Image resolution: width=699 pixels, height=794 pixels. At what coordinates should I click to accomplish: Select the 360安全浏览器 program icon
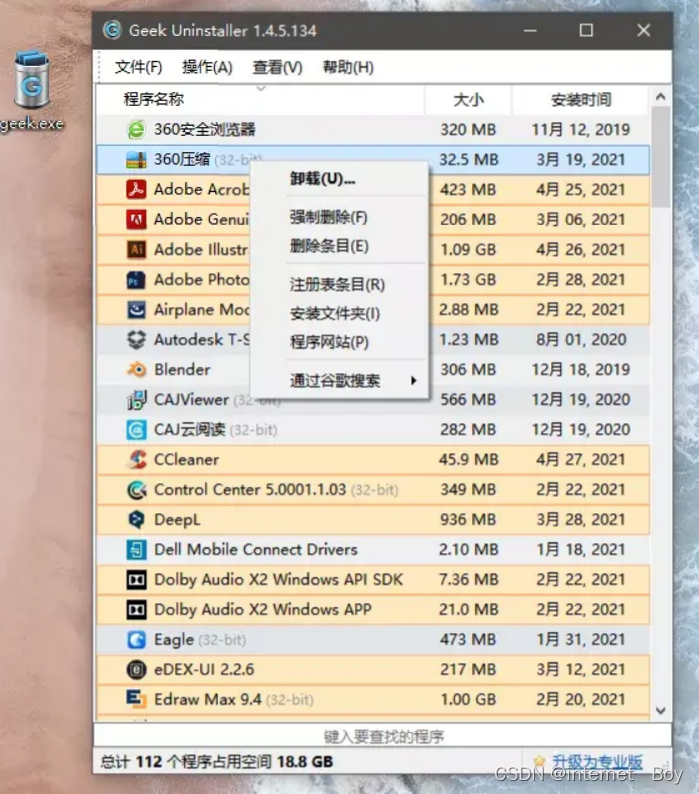pos(136,130)
